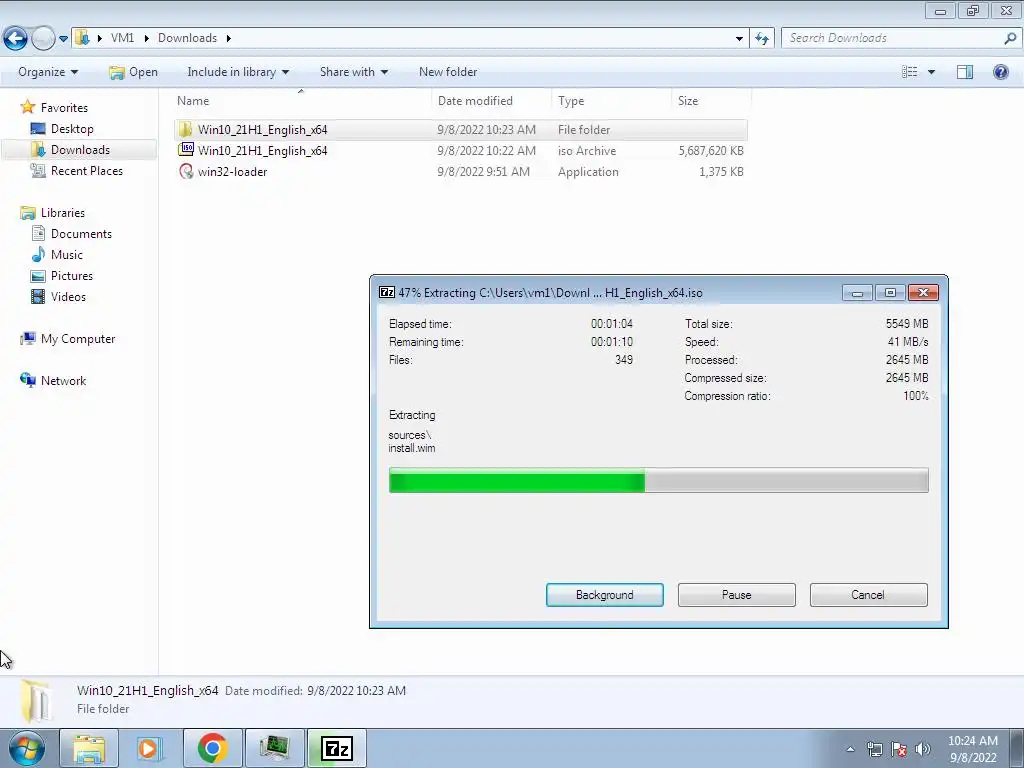Open the Include in library menu
The image size is (1024, 768).
(238, 72)
